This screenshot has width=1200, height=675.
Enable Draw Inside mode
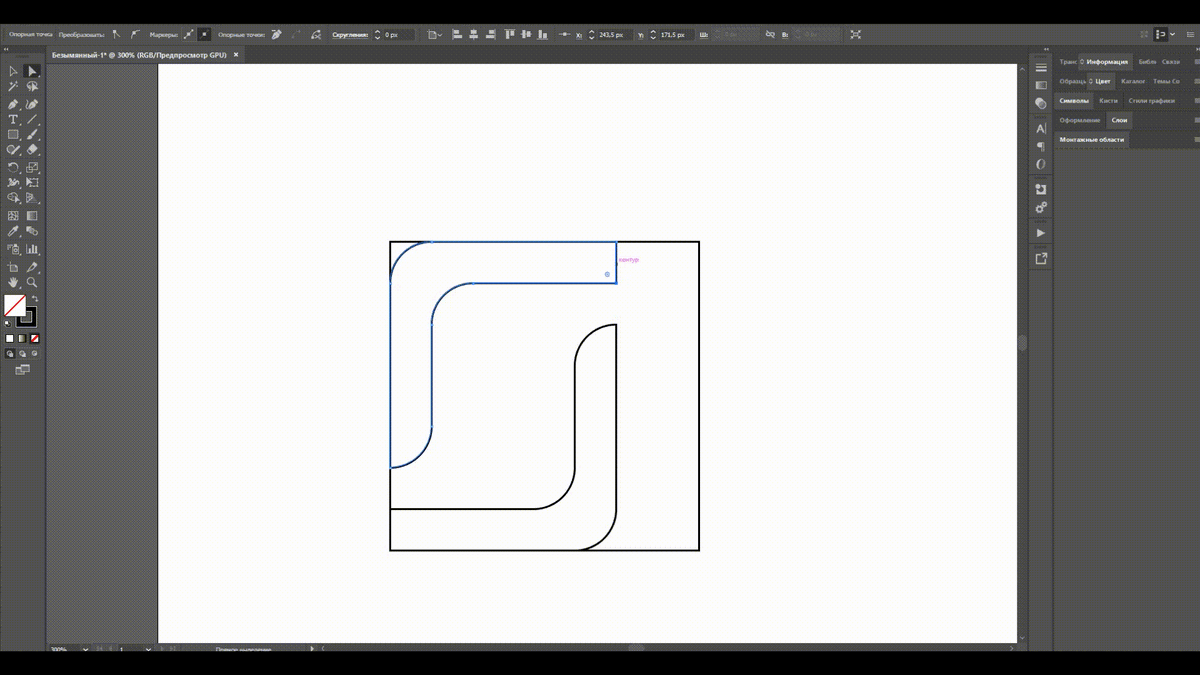(x=34, y=354)
